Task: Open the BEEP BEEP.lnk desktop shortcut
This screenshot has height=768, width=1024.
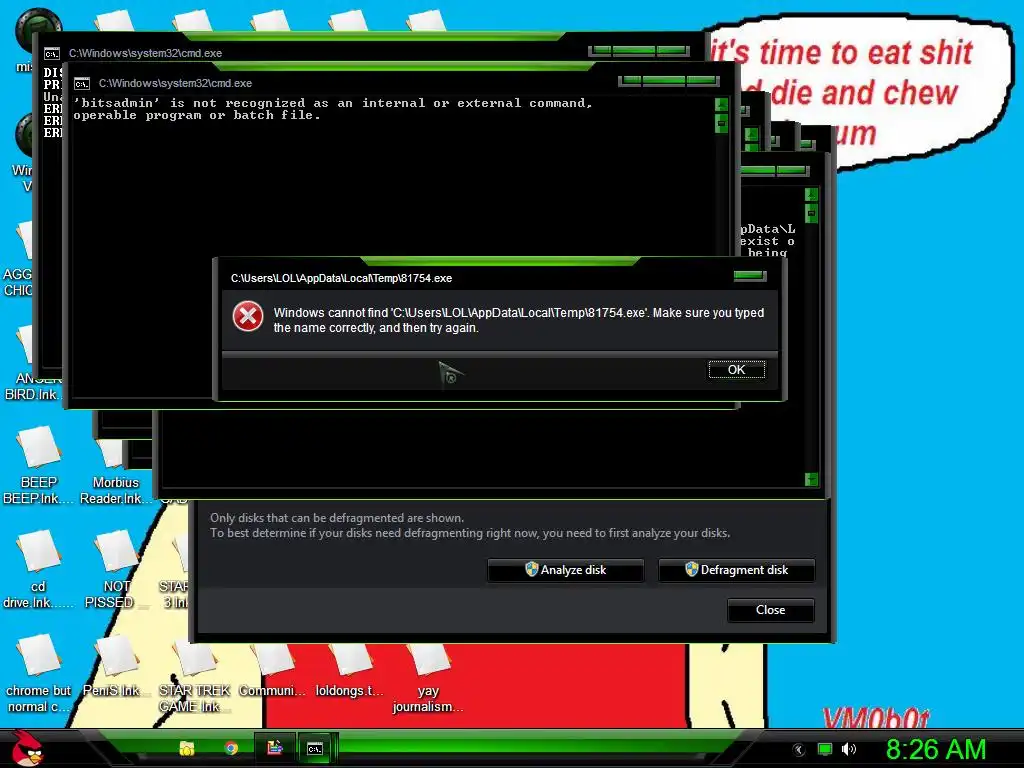Action: pos(38,465)
